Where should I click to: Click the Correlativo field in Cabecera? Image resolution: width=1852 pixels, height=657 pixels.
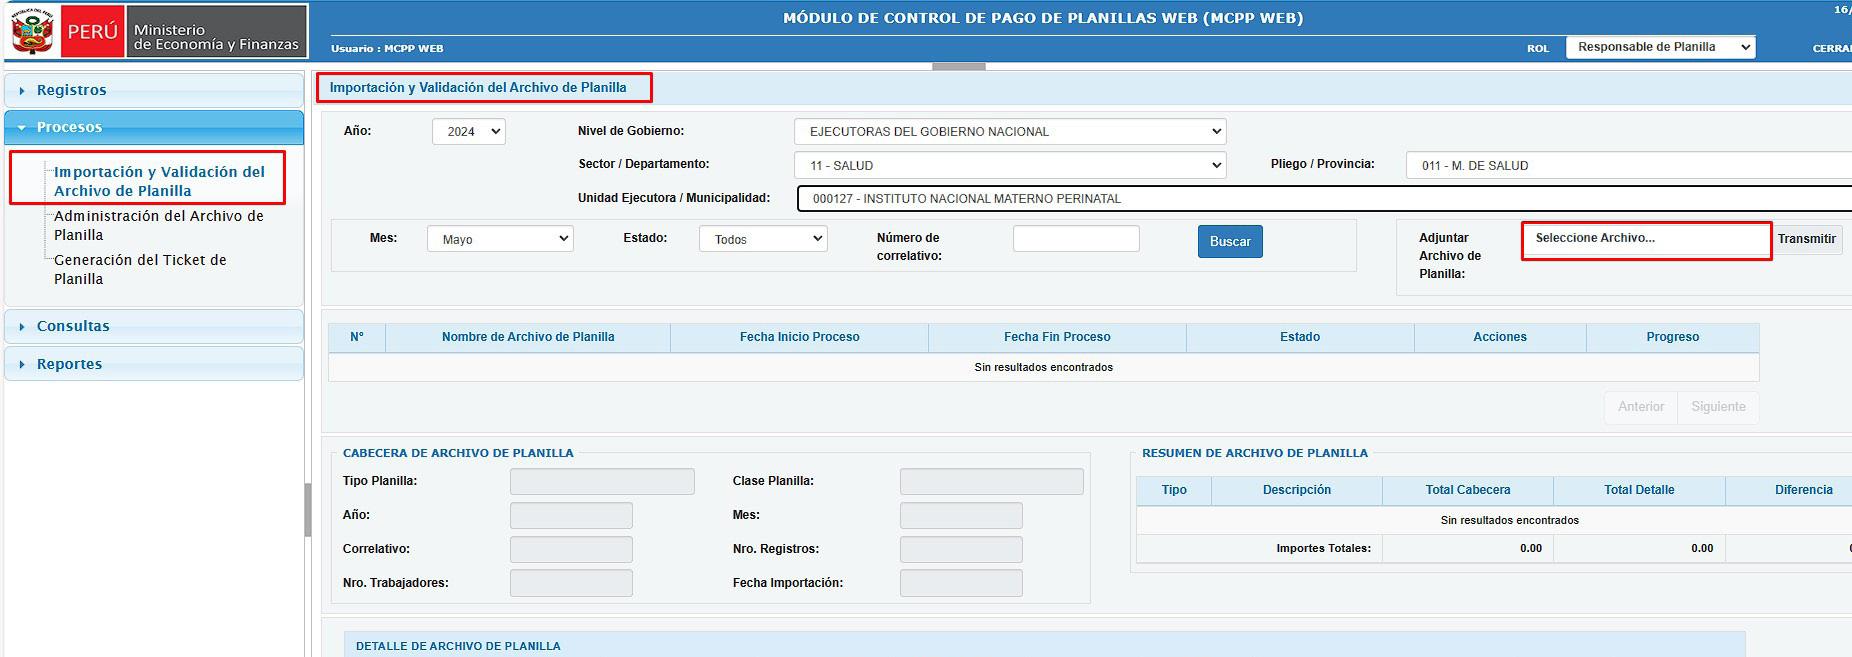click(571, 550)
